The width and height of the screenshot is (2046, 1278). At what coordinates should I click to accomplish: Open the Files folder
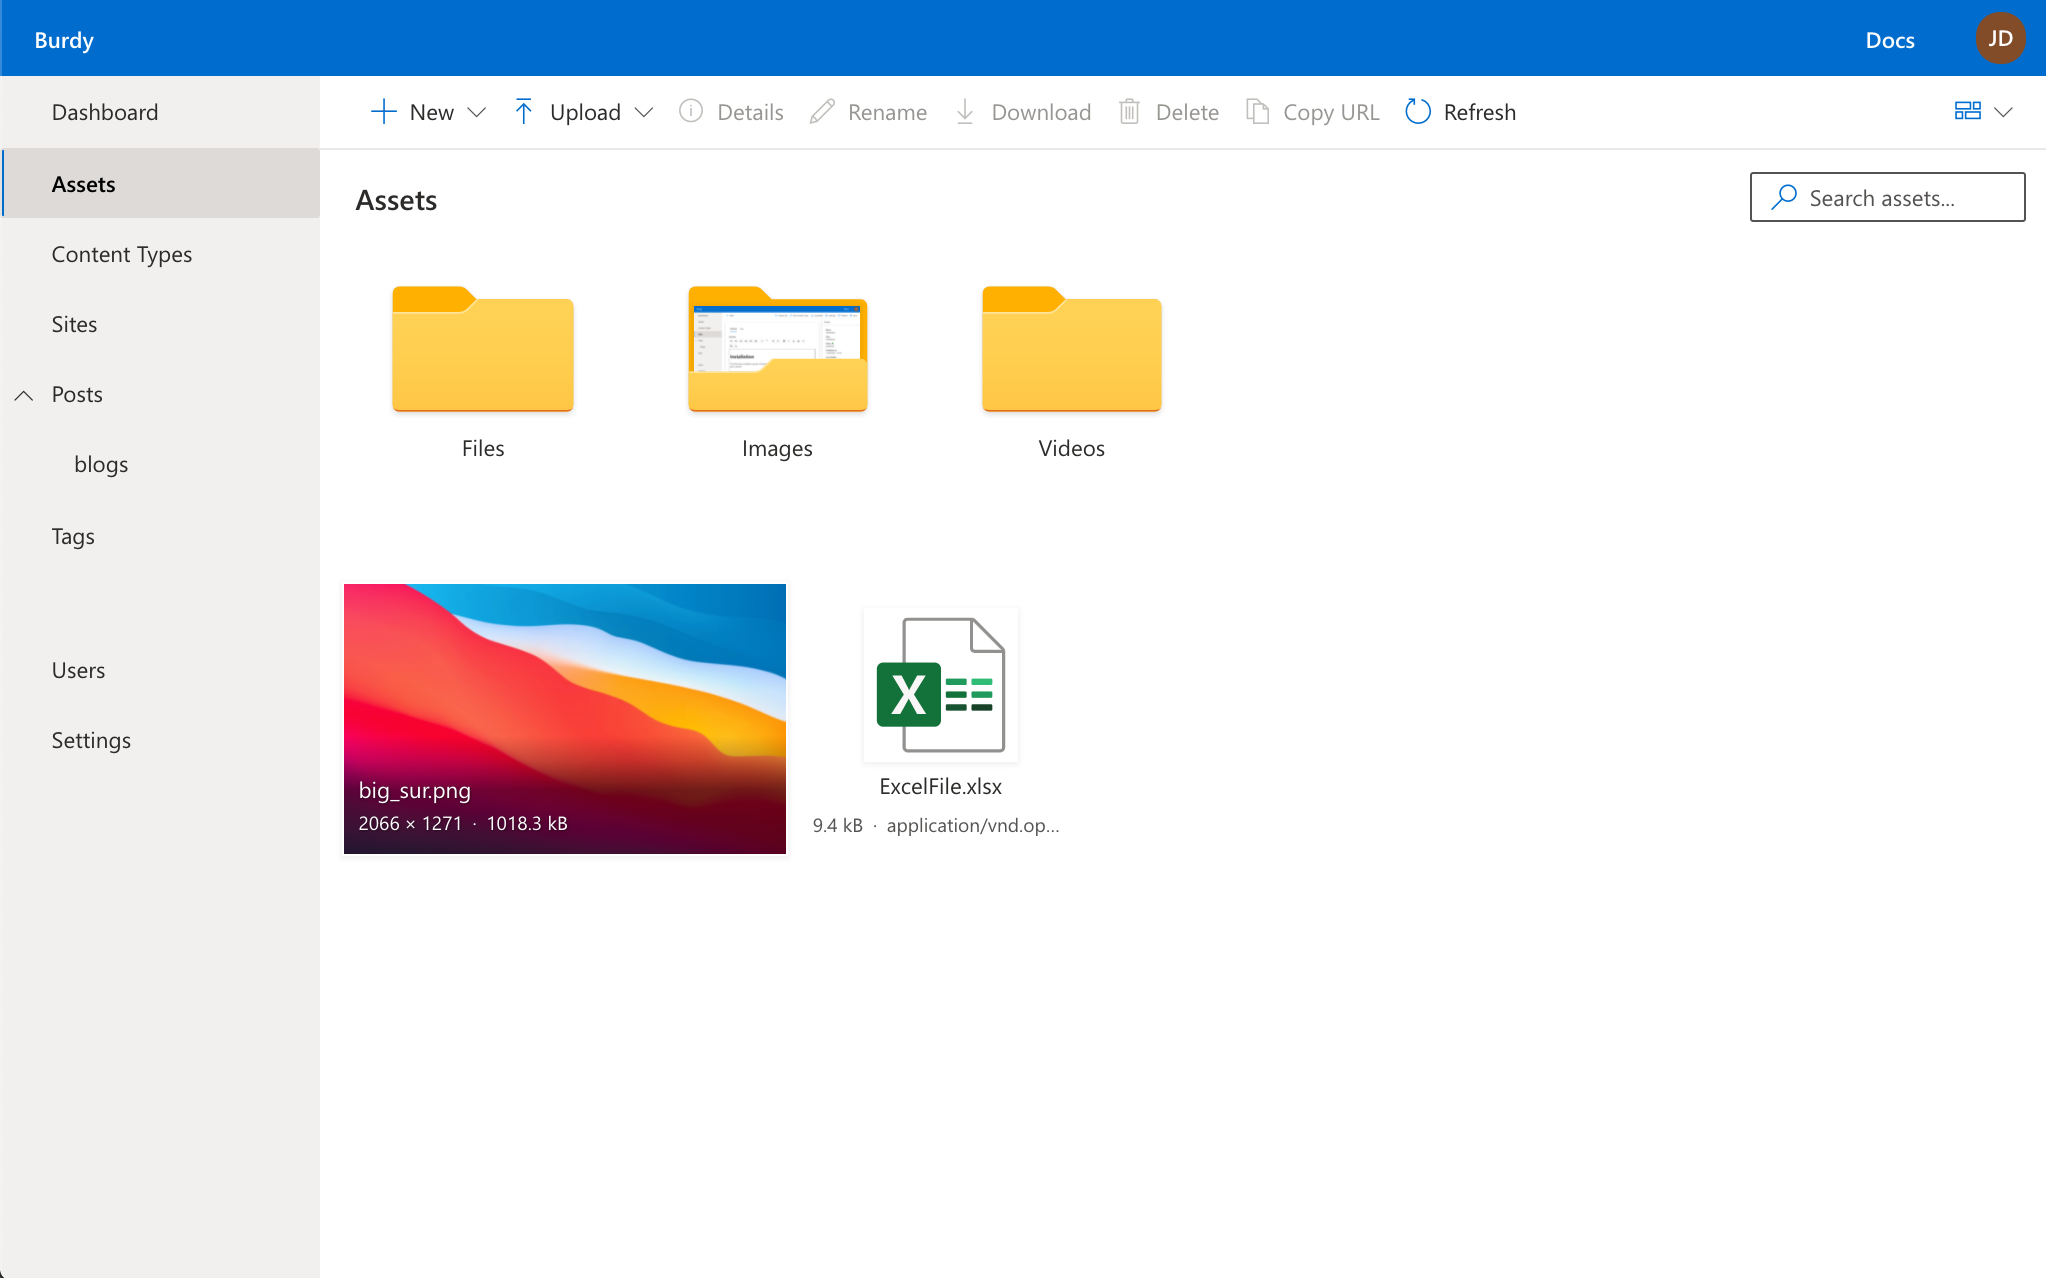click(483, 350)
